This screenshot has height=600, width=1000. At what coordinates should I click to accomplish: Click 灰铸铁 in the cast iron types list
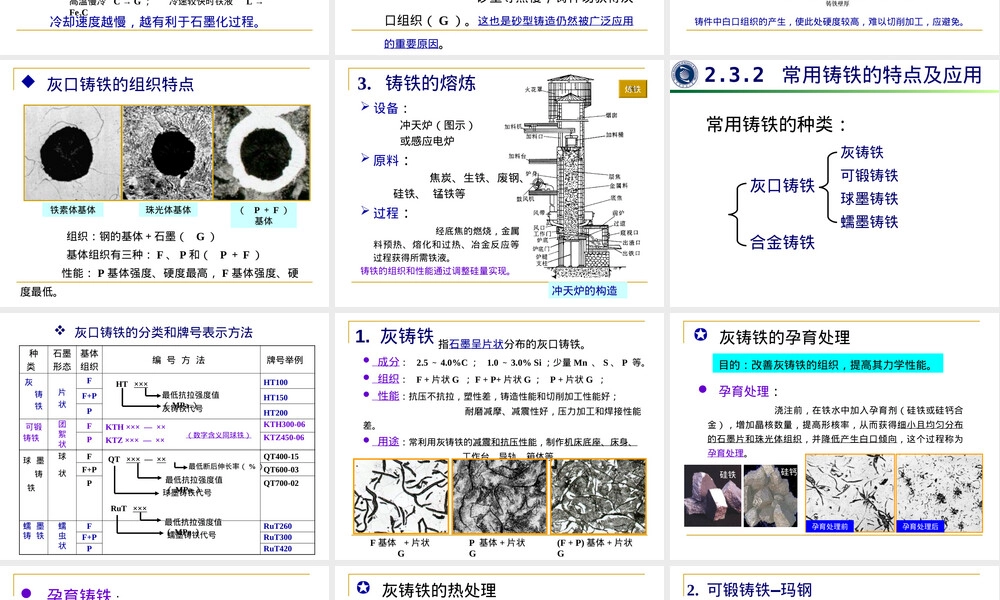click(x=862, y=152)
